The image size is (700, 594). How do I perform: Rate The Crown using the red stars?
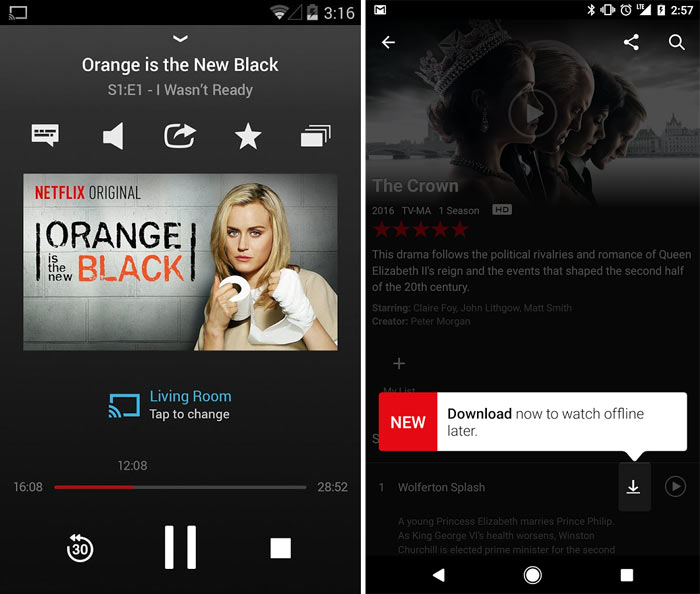pos(421,230)
